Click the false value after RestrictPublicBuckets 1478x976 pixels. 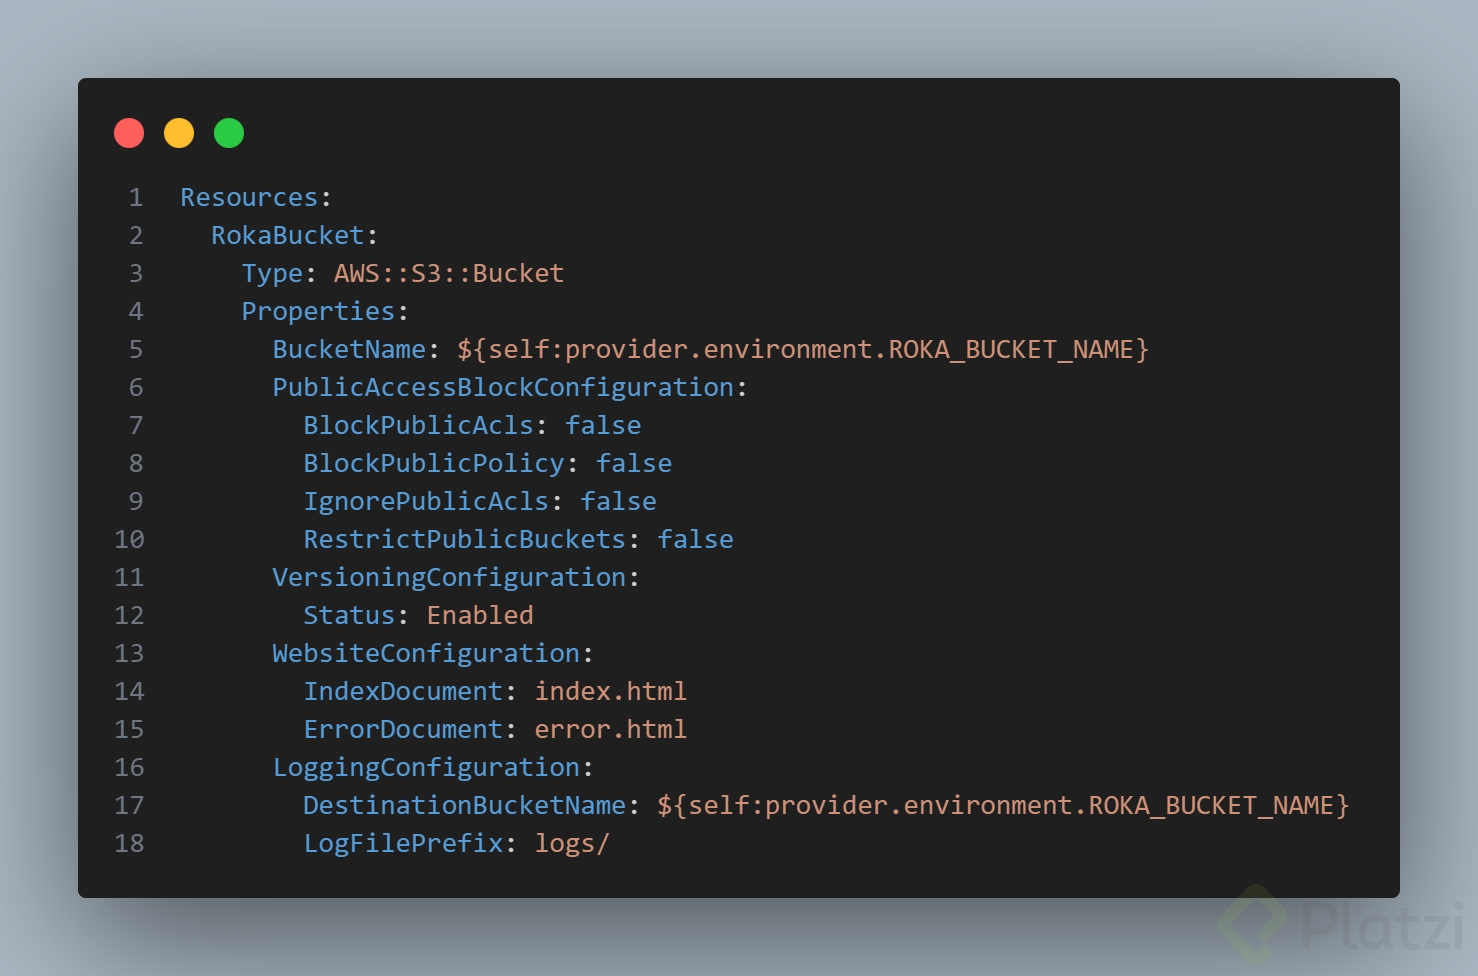(695, 540)
